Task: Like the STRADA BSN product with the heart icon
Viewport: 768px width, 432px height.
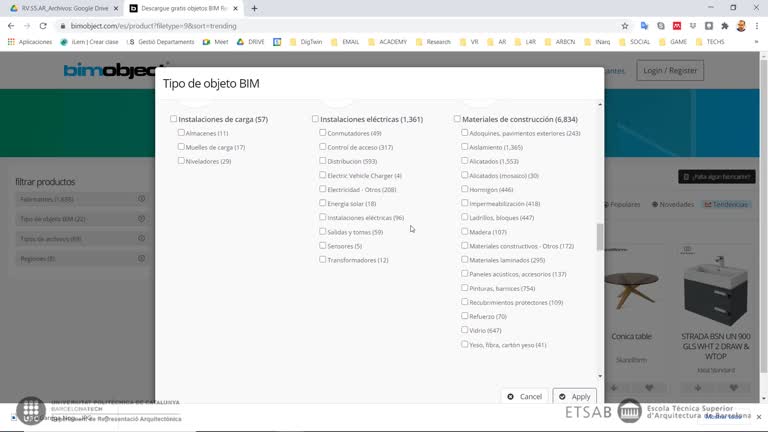Action: (x=733, y=388)
